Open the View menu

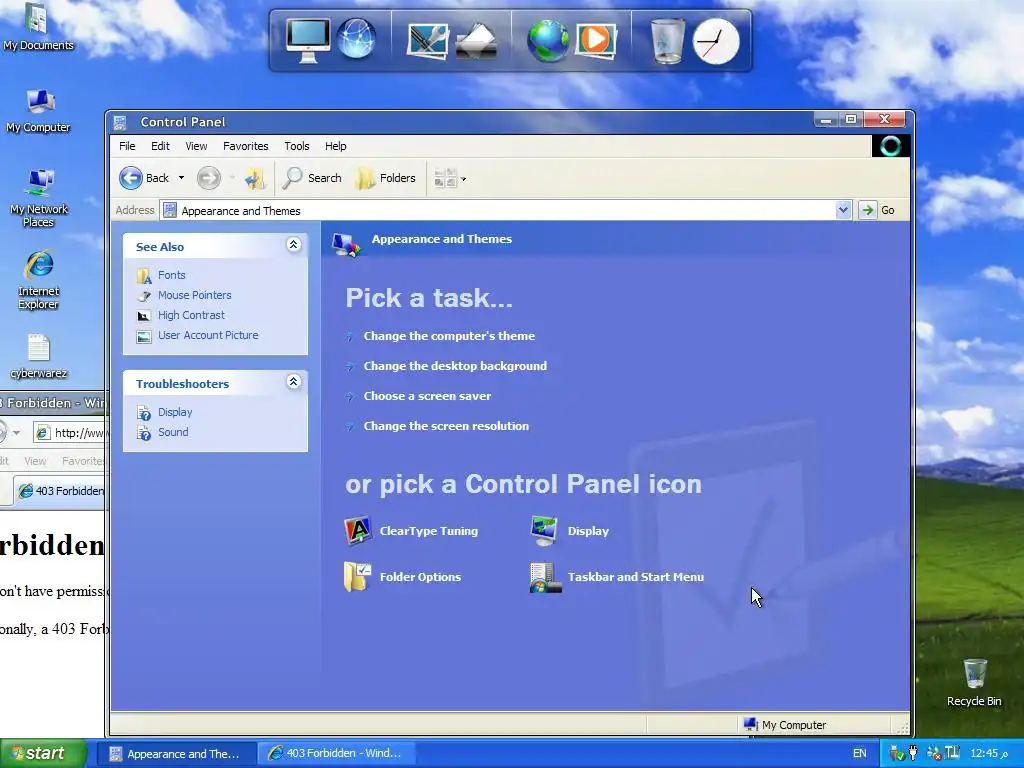[196, 146]
